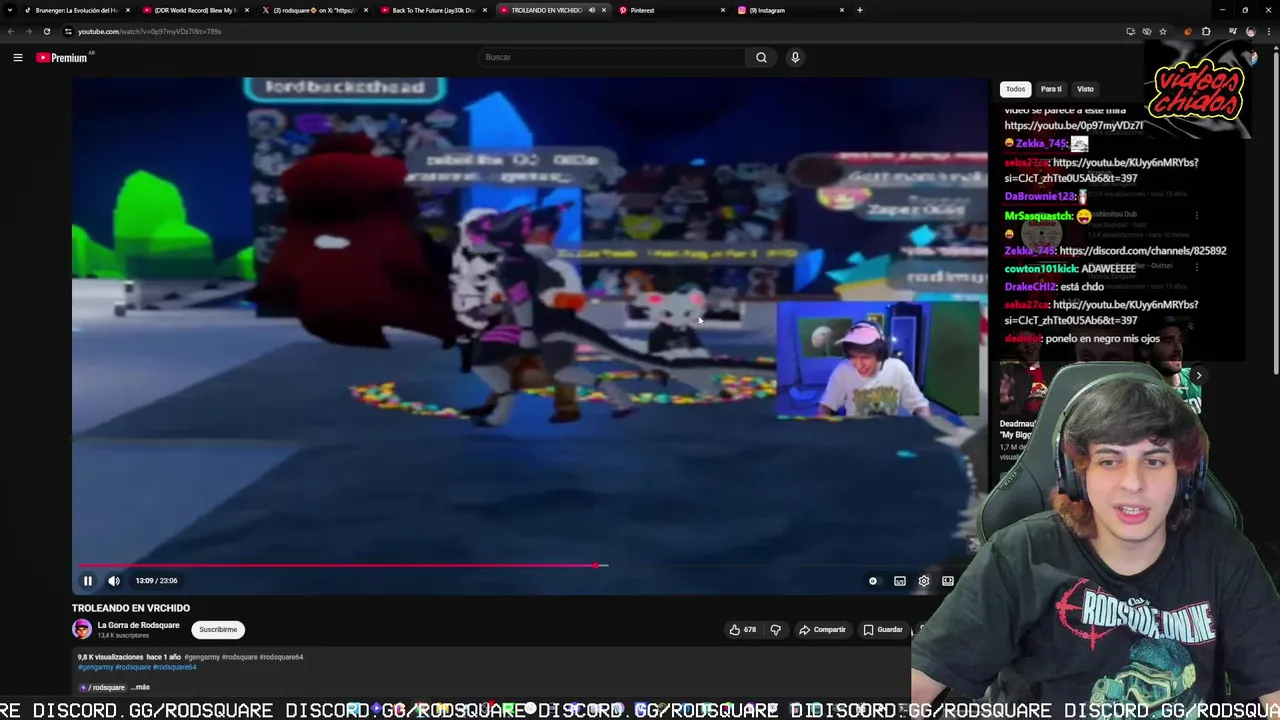The height and width of the screenshot is (720, 1280).
Task: Go back with the browser back arrow
Action: tap(11, 31)
